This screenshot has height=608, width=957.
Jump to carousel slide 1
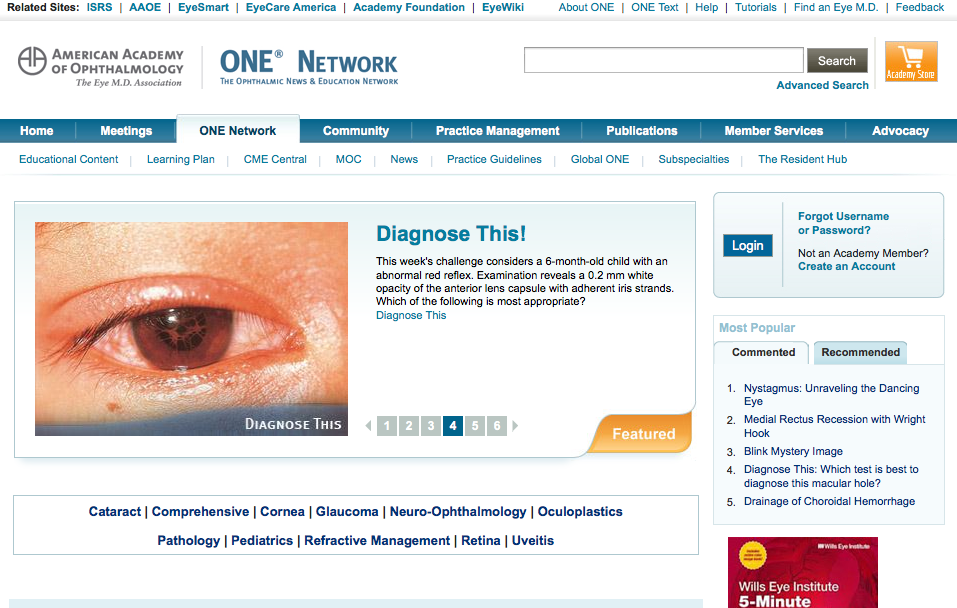click(387, 425)
